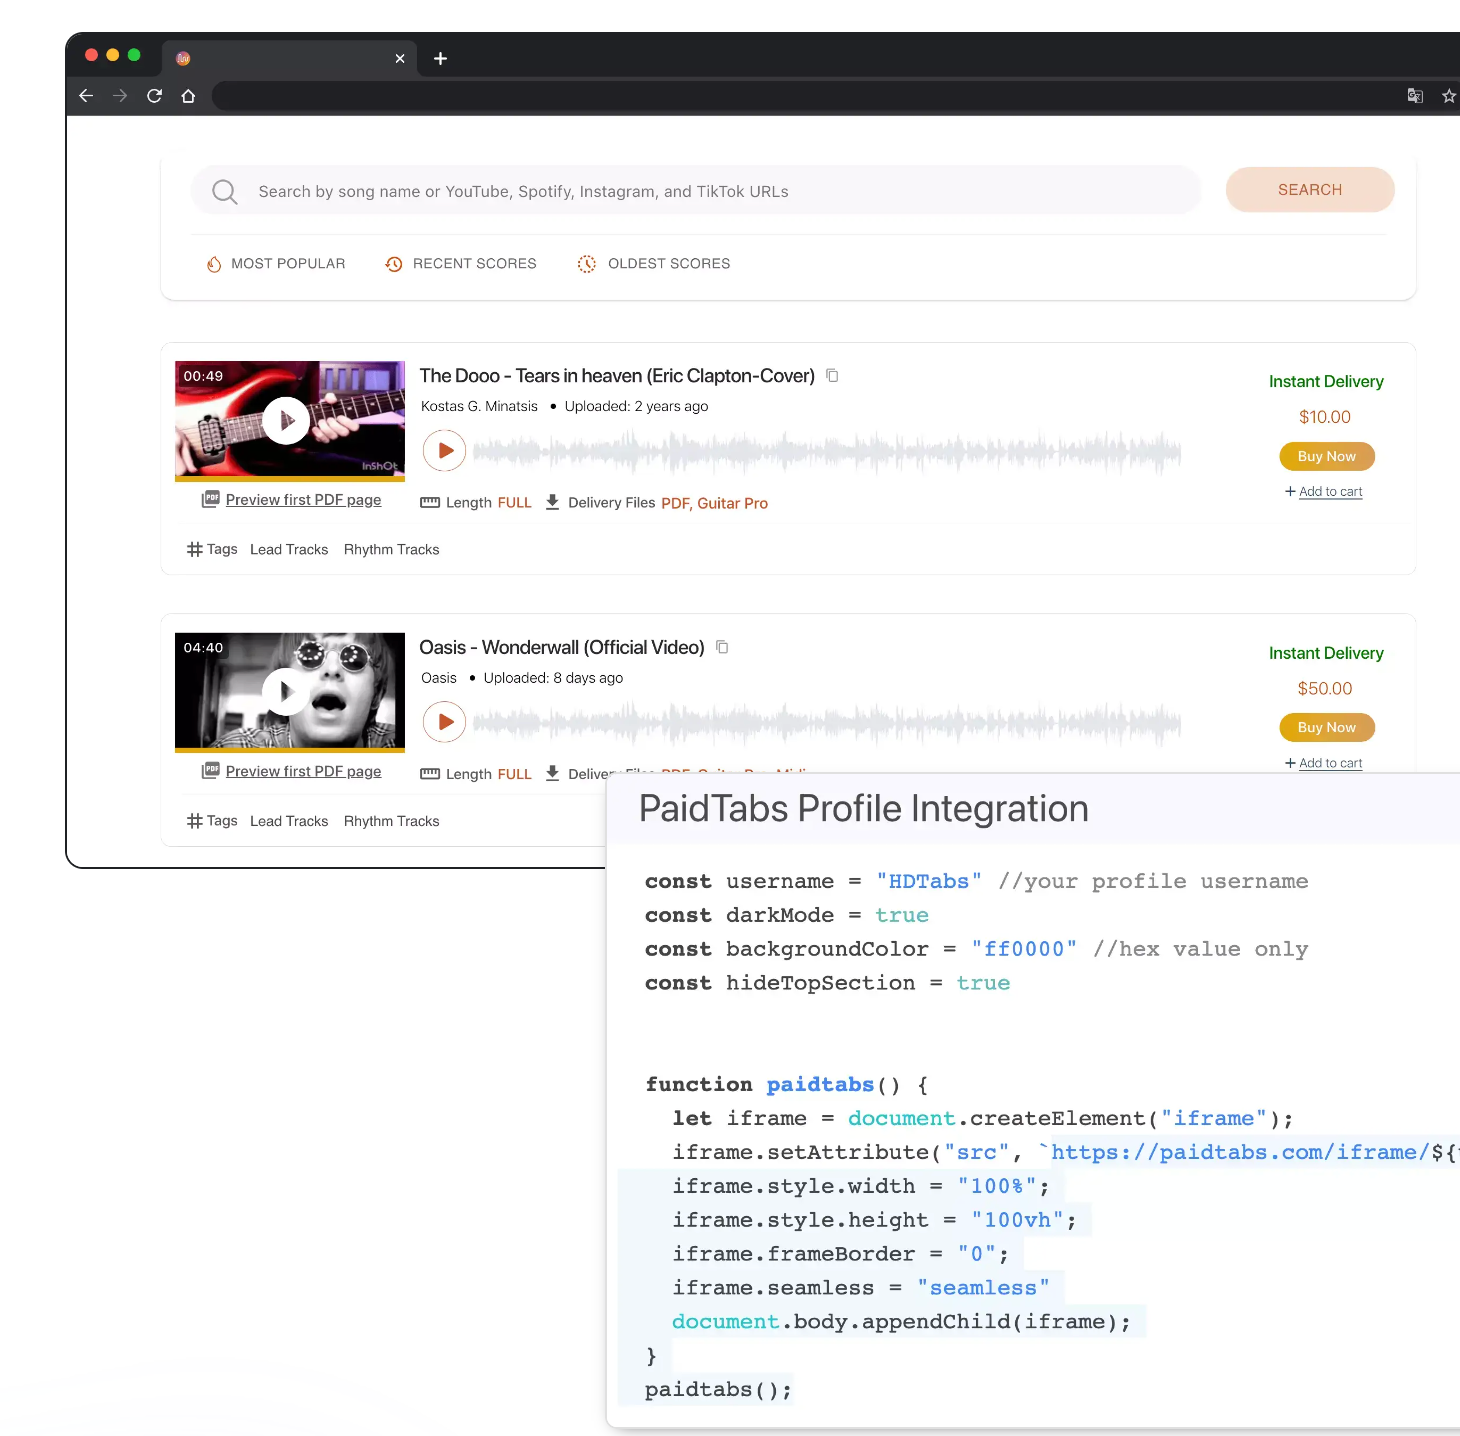Click the PaidTabs Profile Integration heading
Viewport: 1460px width, 1436px height.
click(x=864, y=808)
